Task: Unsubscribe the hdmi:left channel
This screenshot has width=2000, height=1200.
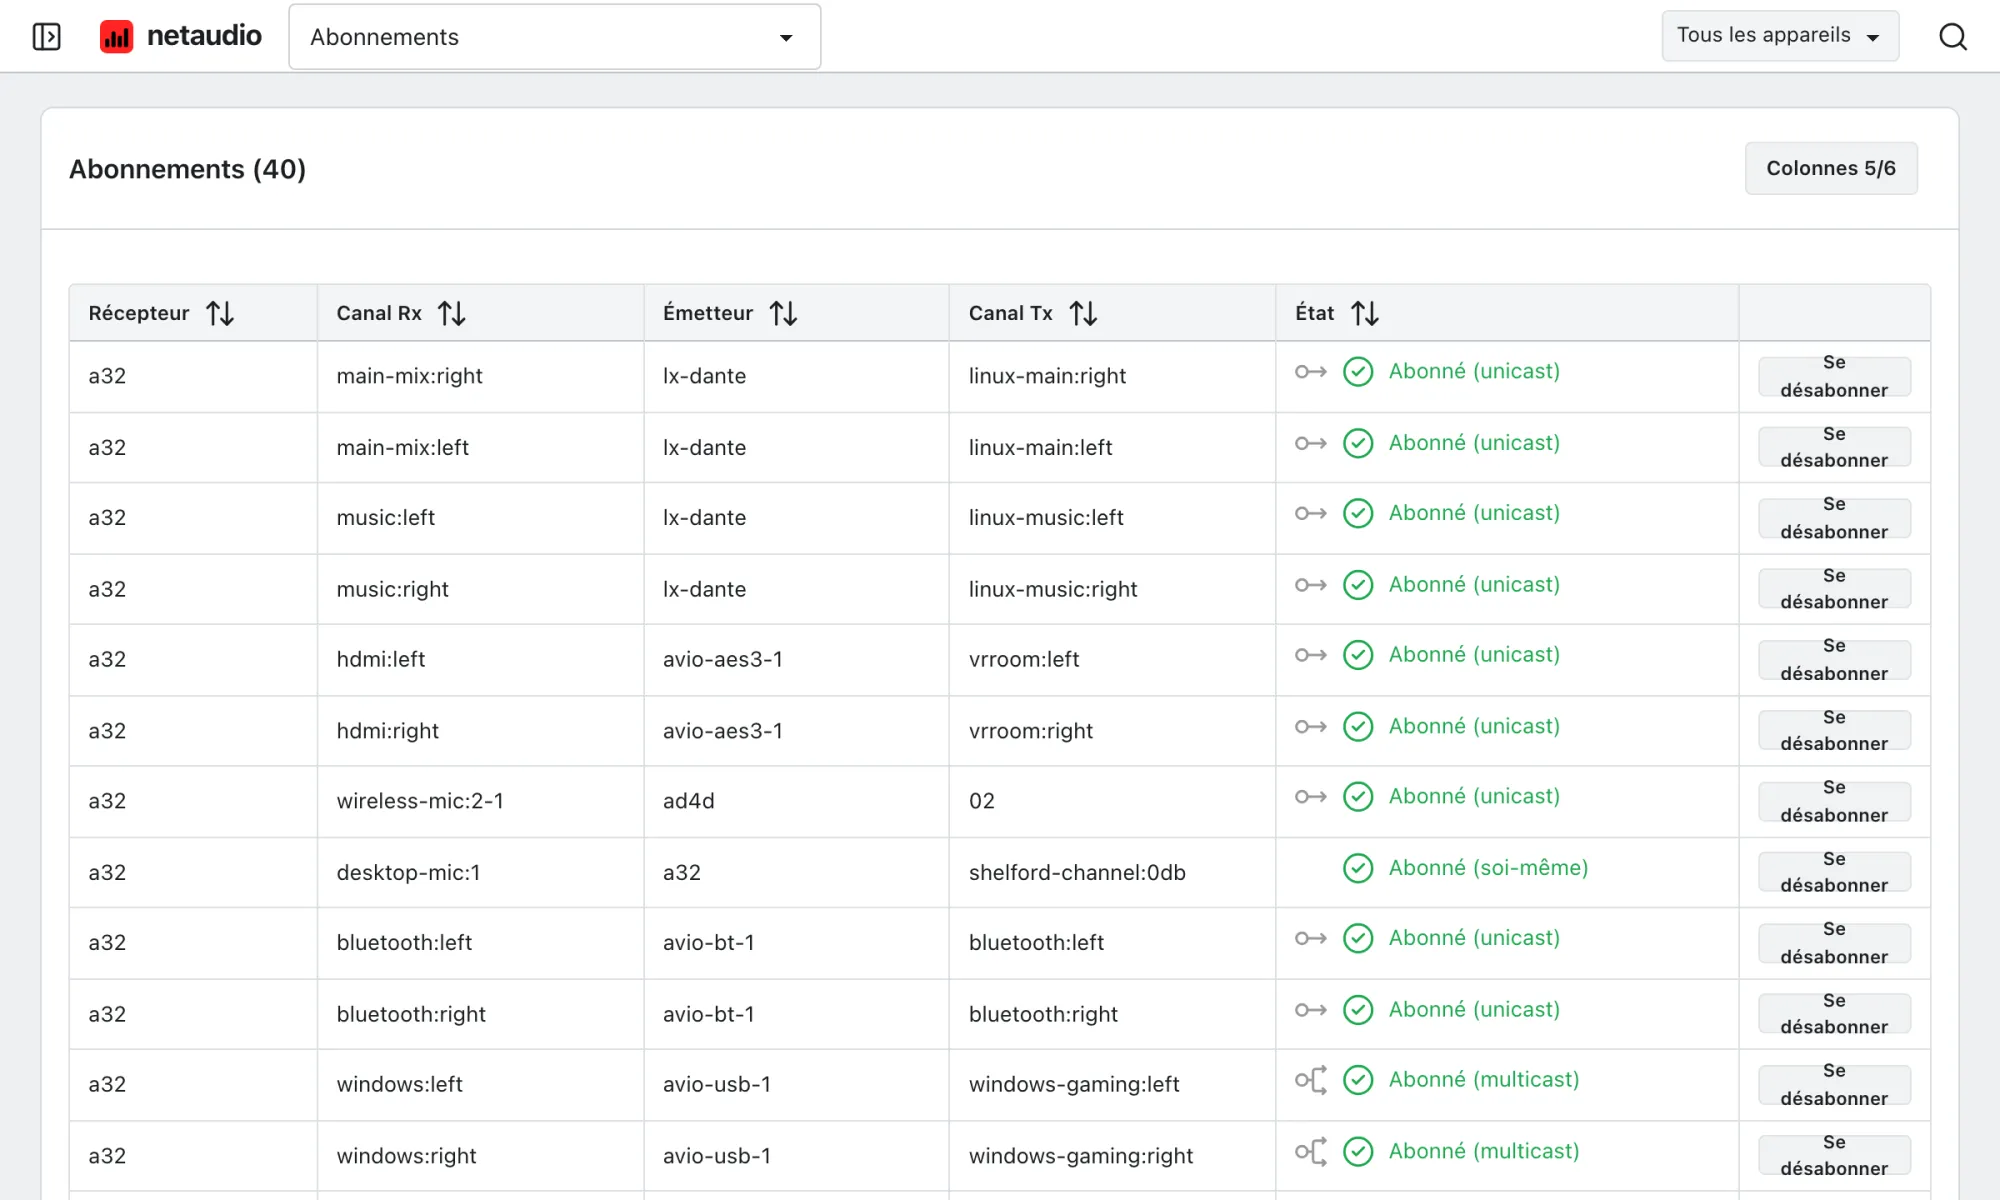Action: coord(1834,660)
